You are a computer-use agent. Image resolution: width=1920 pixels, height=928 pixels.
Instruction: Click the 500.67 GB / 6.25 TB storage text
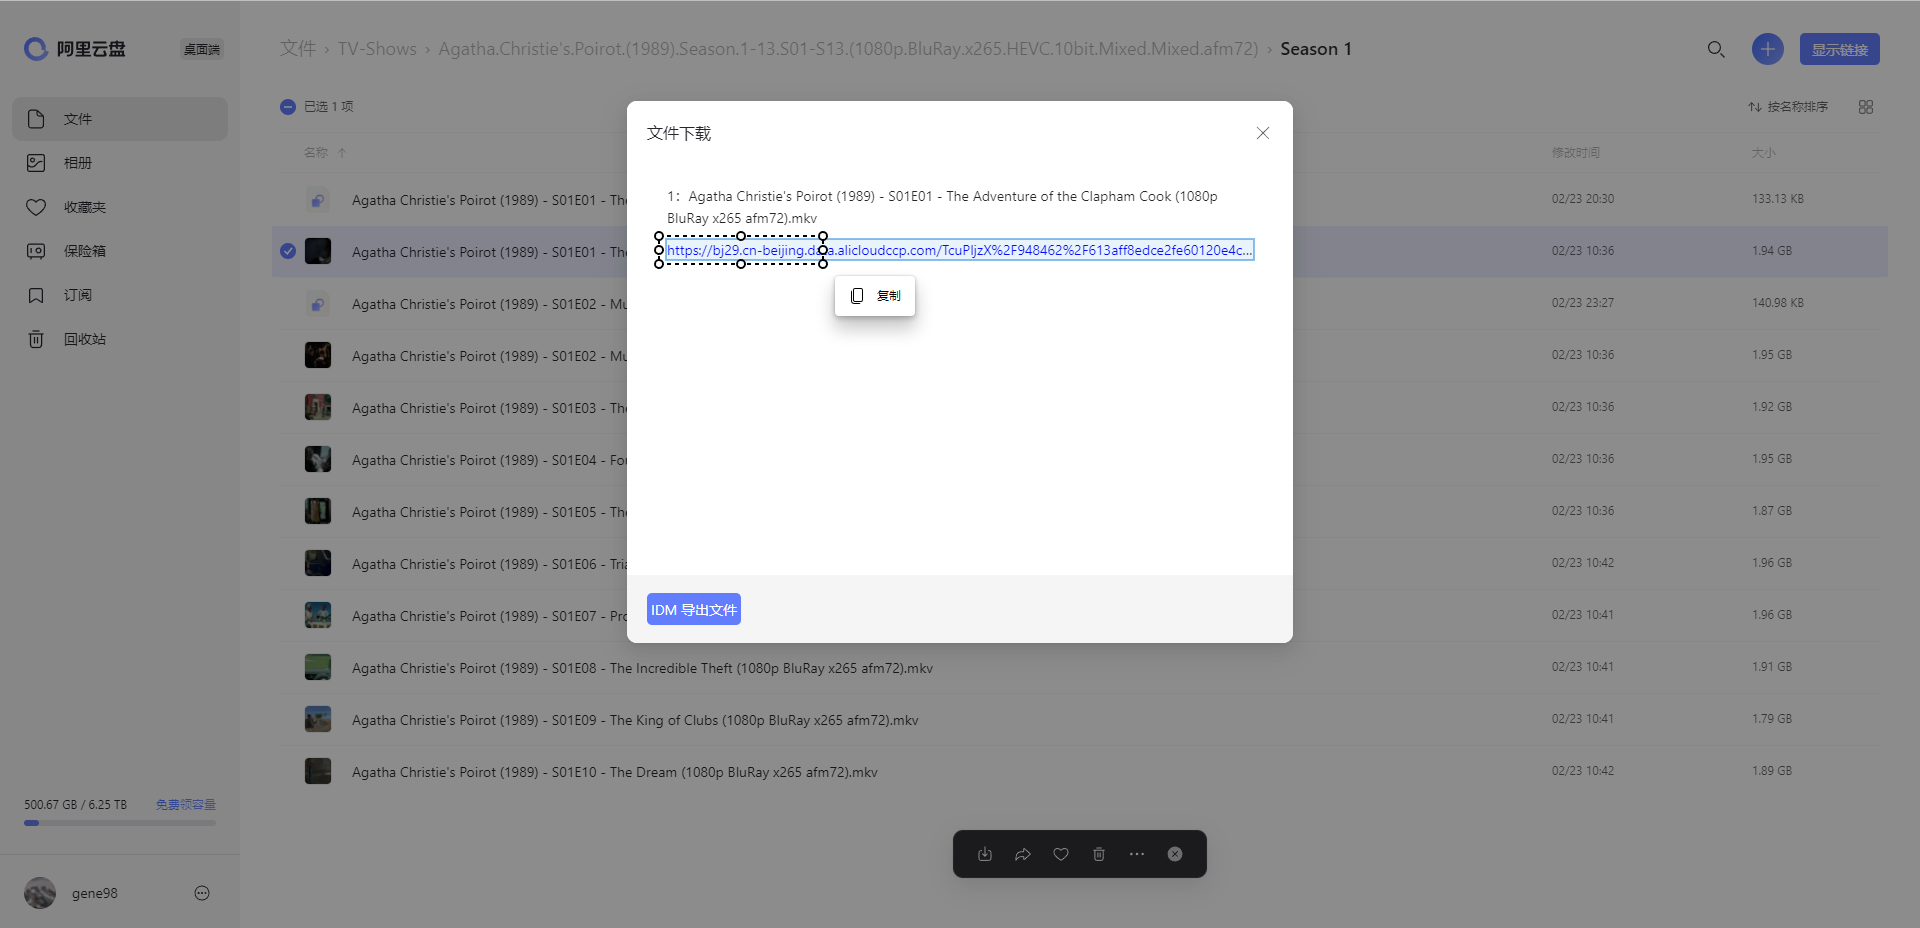[76, 805]
